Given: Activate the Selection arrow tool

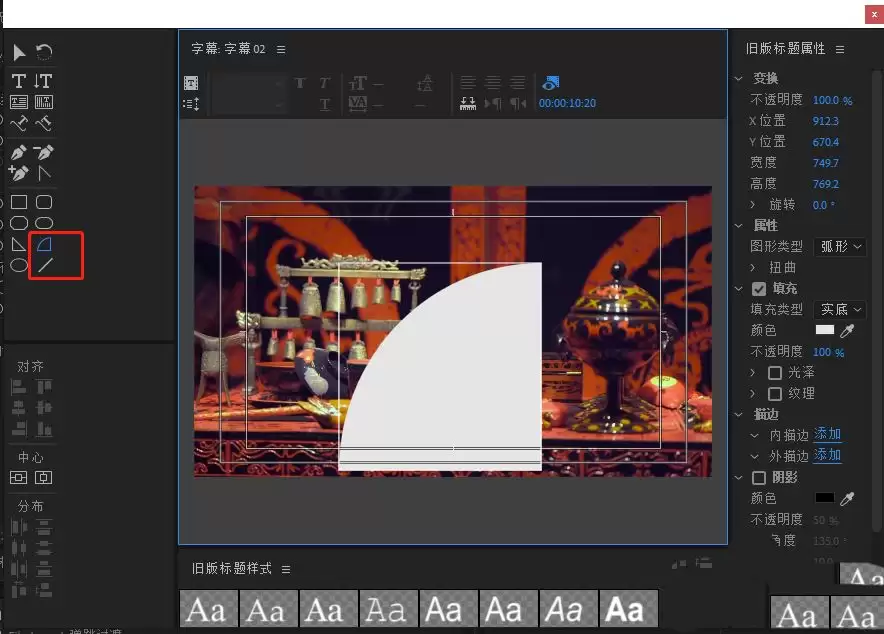Looking at the screenshot, I should (x=19, y=52).
